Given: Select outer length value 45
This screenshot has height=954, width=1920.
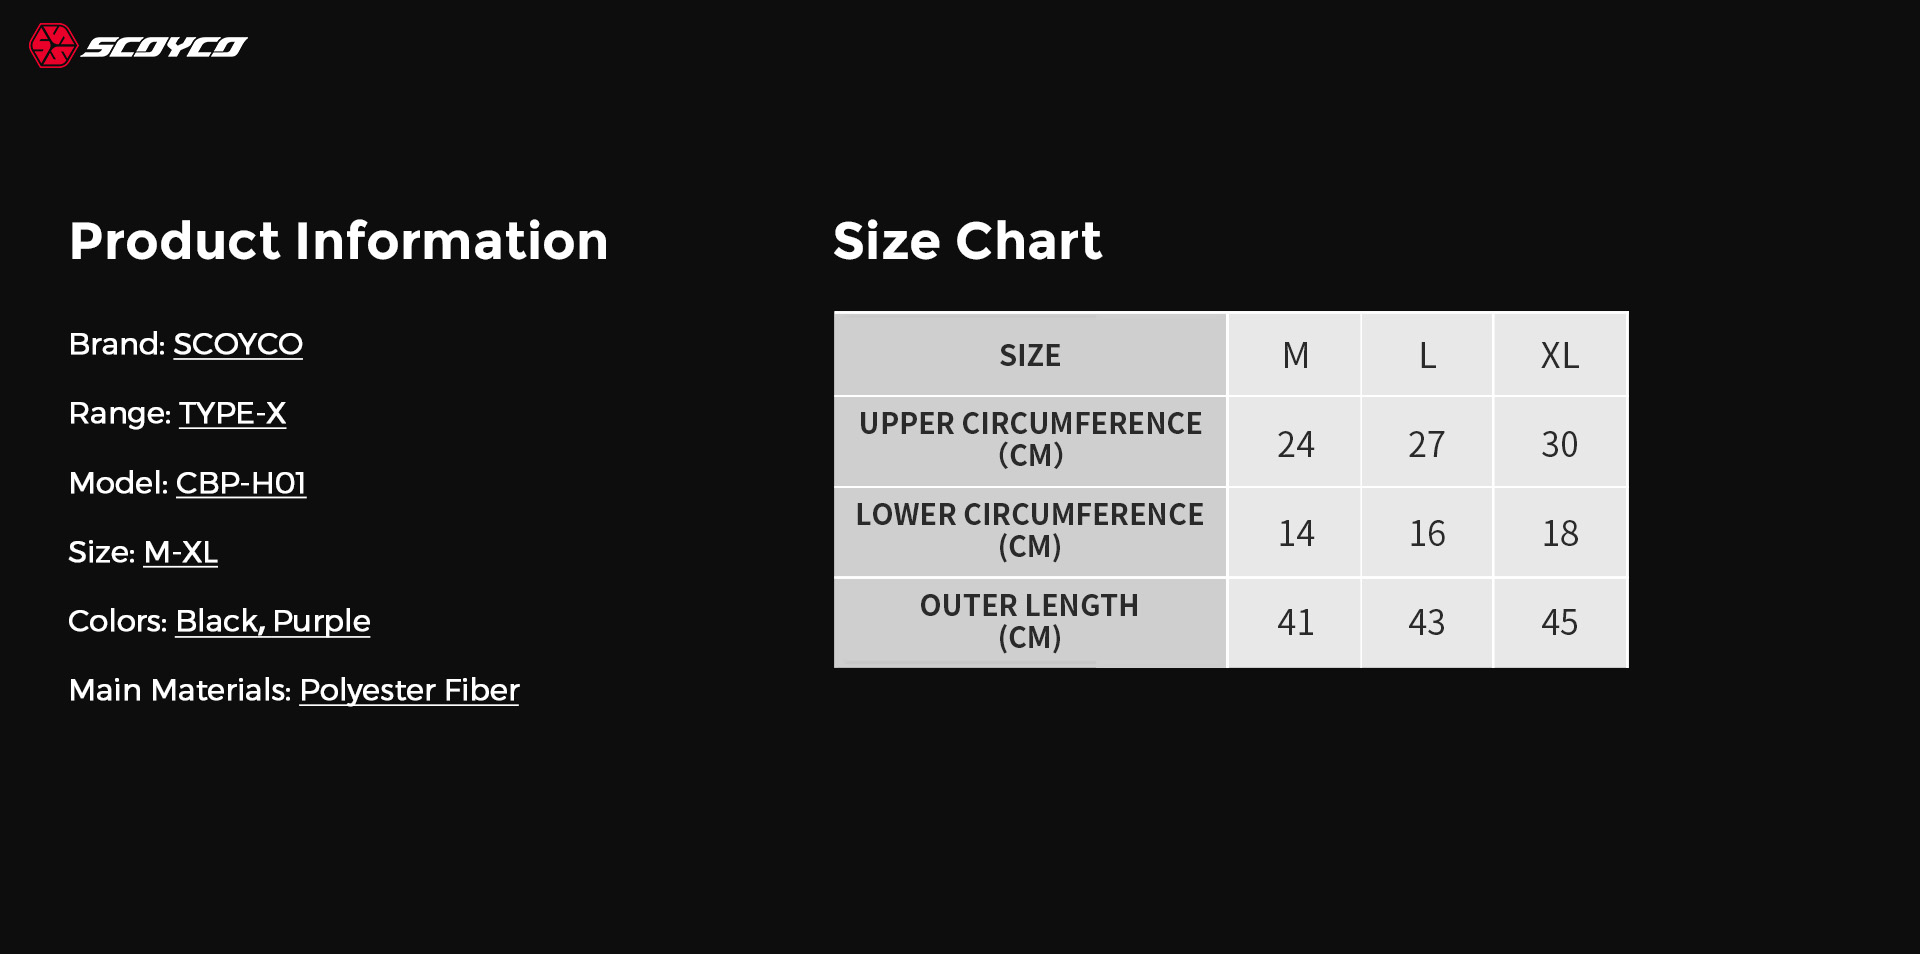Looking at the screenshot, I should coord(1560,622).
